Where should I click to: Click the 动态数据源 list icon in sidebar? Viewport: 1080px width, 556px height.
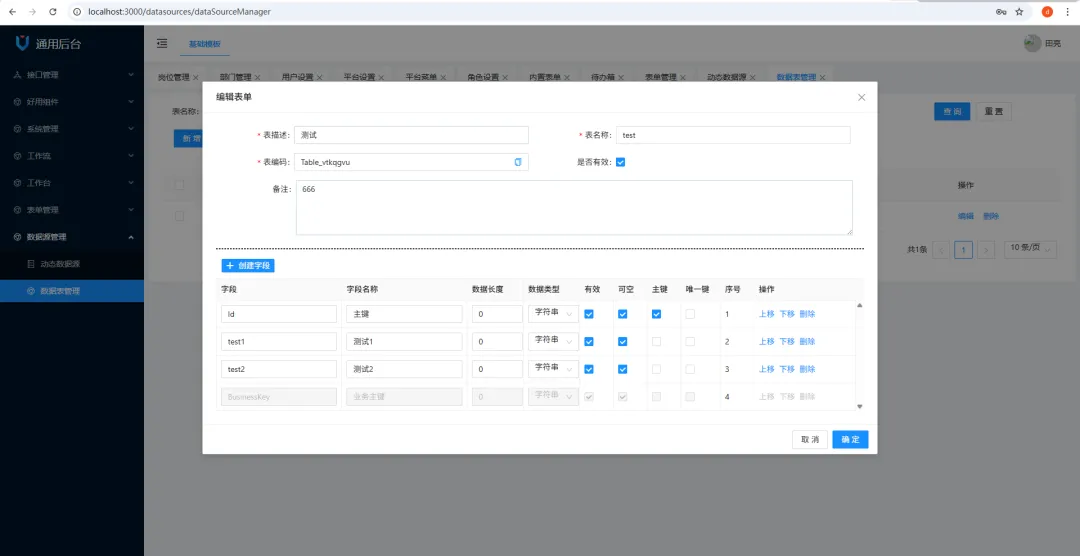[30, 264]
